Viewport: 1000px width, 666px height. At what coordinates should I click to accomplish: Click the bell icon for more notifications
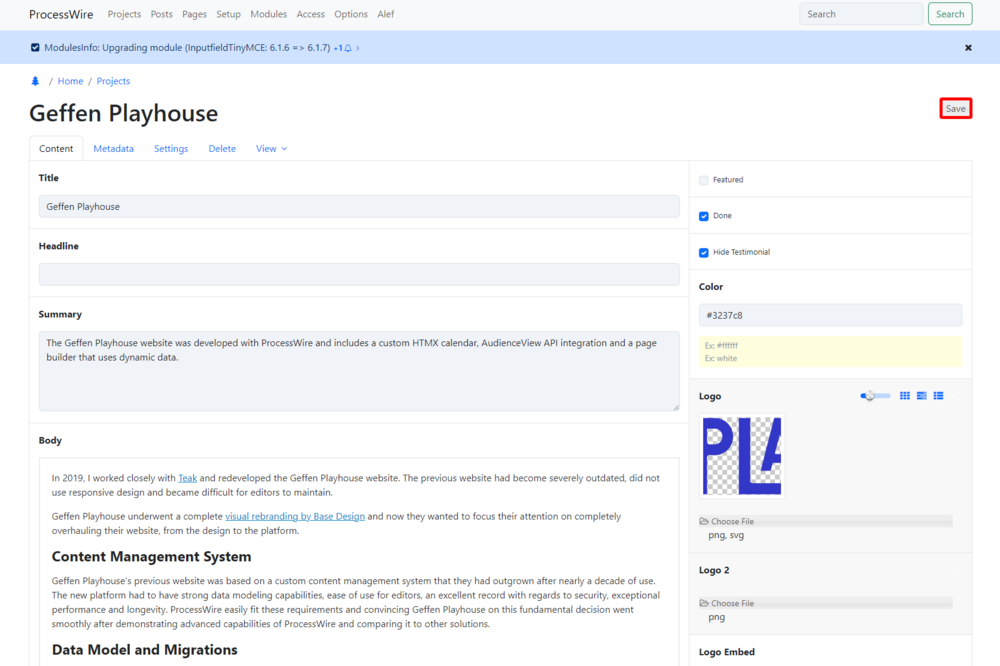tap(348, 48)
